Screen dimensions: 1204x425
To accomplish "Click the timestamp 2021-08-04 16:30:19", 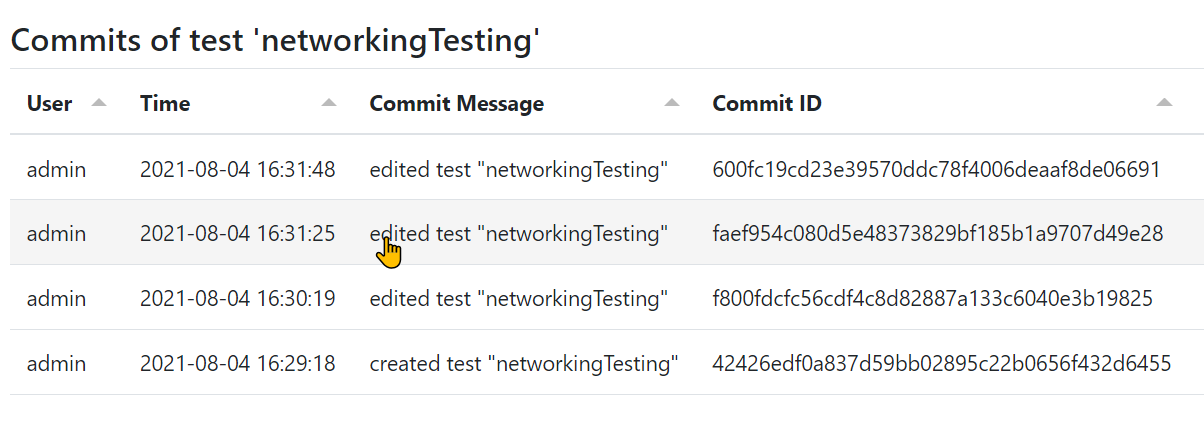I will pyautogui.click(x=238, y=298).
